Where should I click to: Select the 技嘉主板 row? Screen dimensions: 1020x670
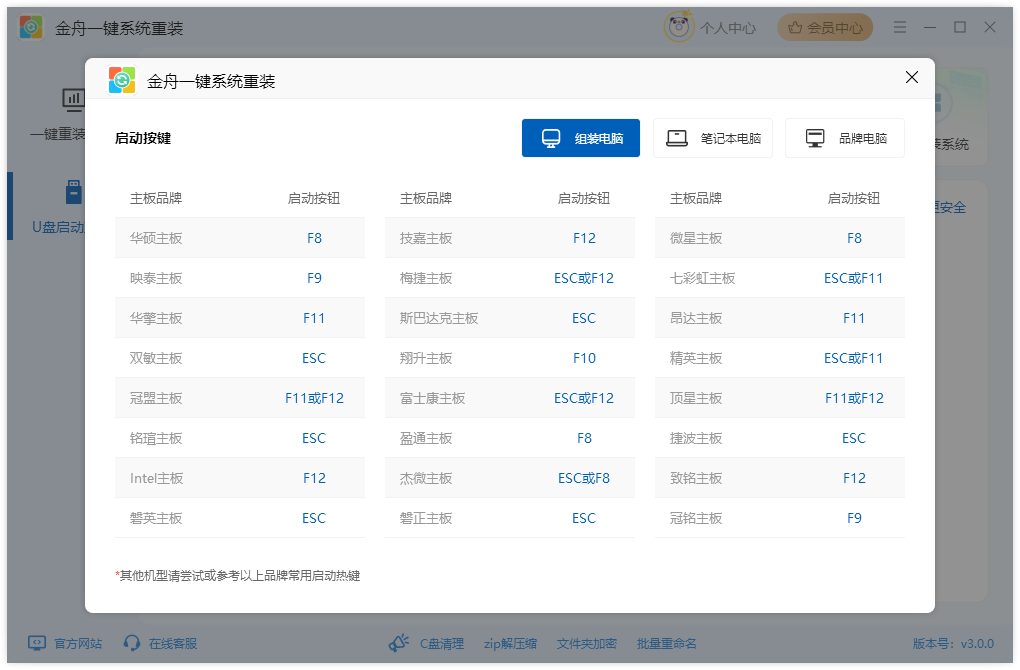click(x=509, y=238)
